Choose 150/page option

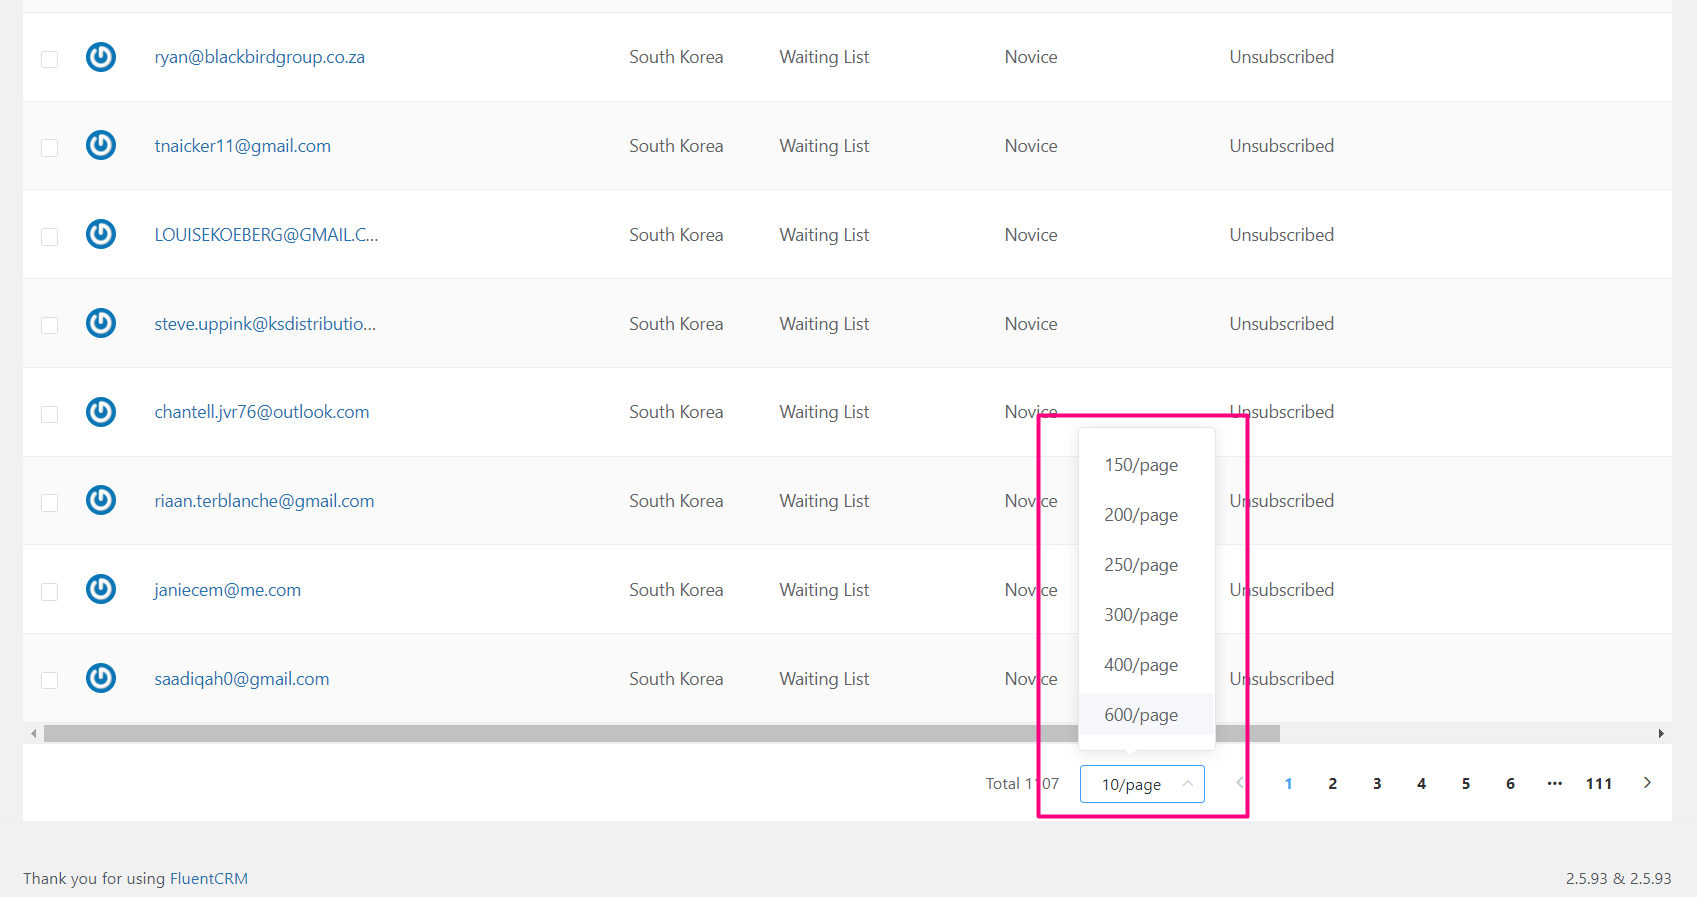pos(1147,465)
